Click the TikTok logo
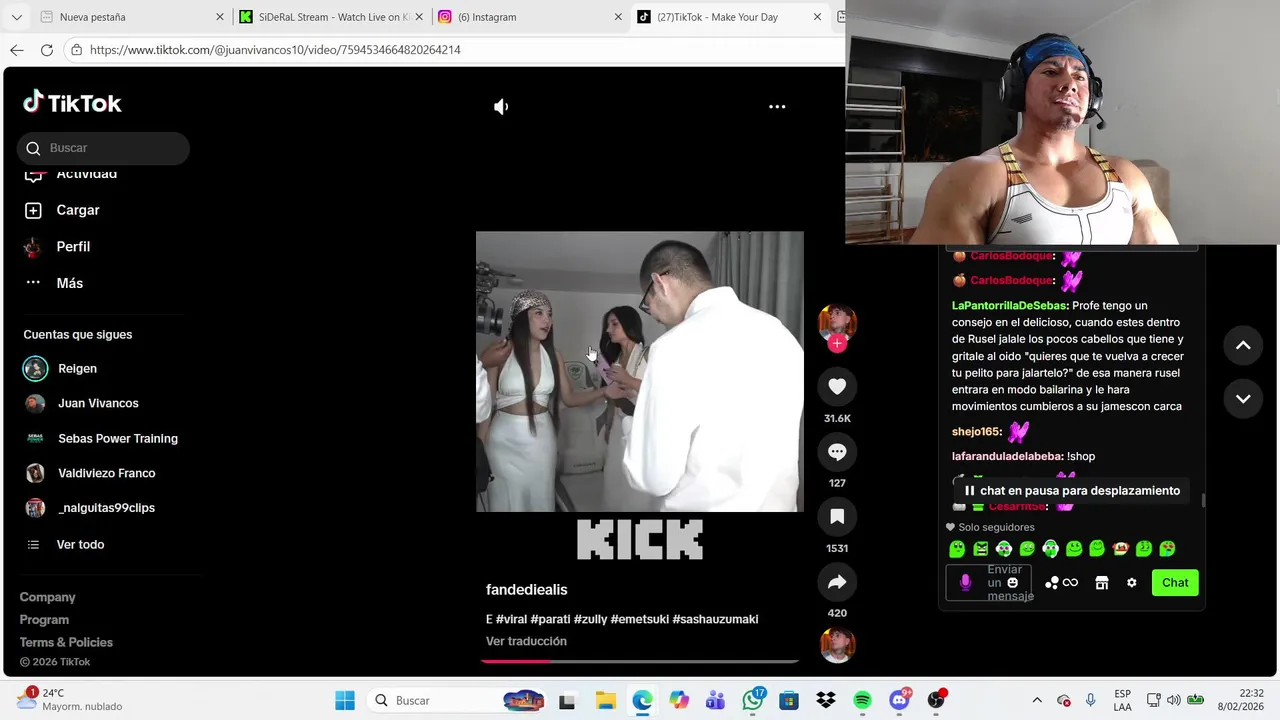Screen dimensions: 1280x720 pos(72,103)
